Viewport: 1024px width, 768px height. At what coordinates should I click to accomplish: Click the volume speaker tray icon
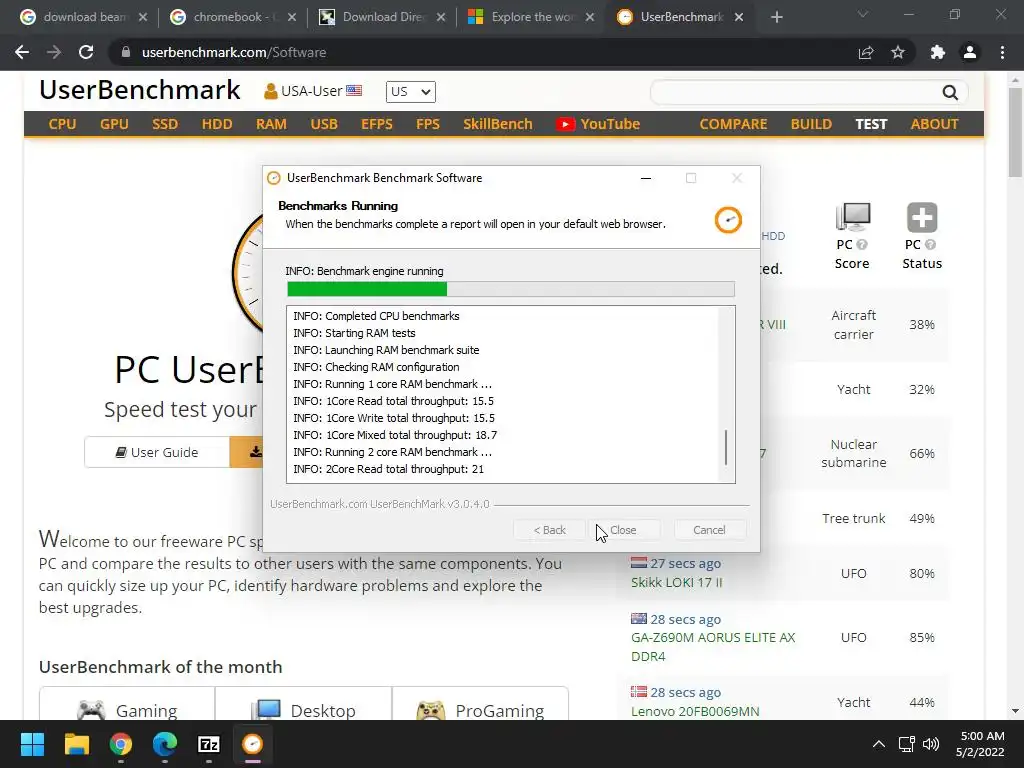[931, 744]
